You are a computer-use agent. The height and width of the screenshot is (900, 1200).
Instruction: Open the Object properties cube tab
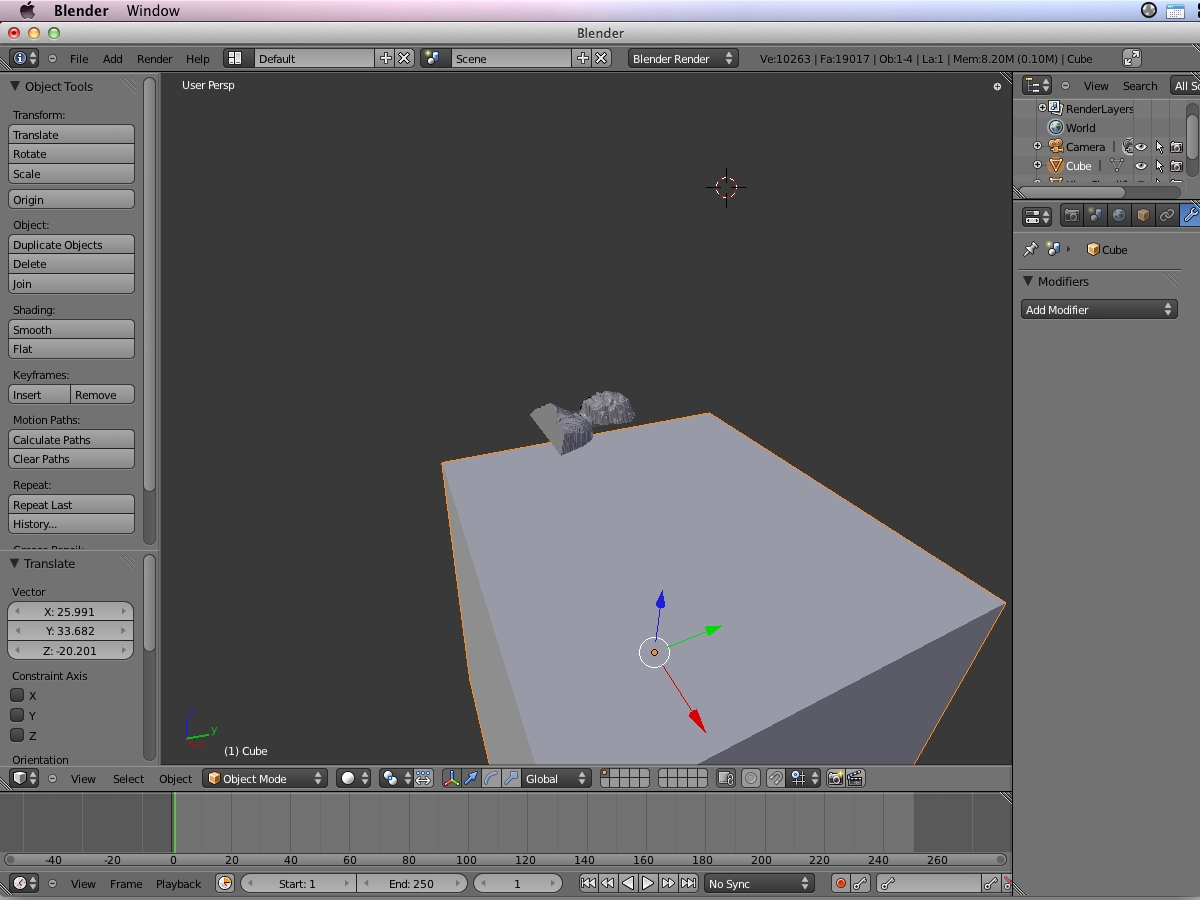[1143, 215]
